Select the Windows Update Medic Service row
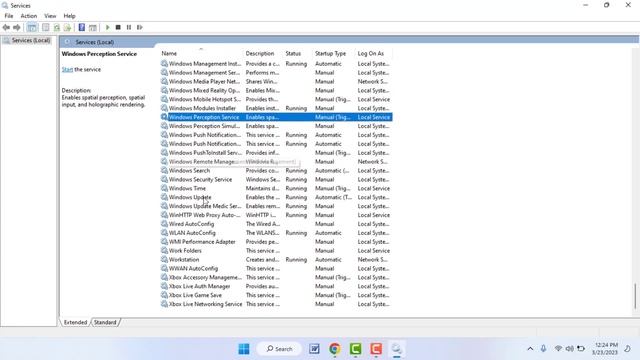The height and width of the screenshot is (360, 640). coord(276,206)
